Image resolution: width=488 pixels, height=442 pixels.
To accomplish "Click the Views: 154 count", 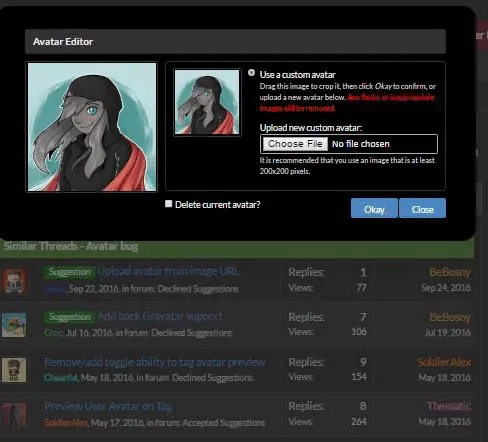I will click(359, 377).
